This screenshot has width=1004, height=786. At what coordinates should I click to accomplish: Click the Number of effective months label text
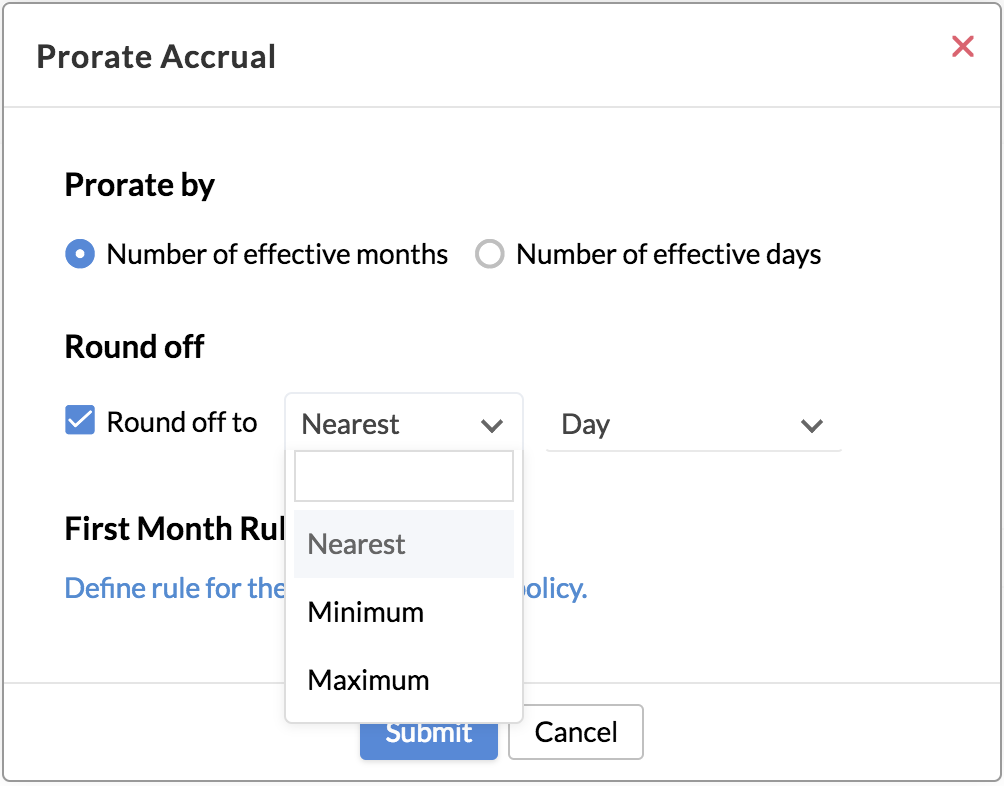[x=277, y=255]
